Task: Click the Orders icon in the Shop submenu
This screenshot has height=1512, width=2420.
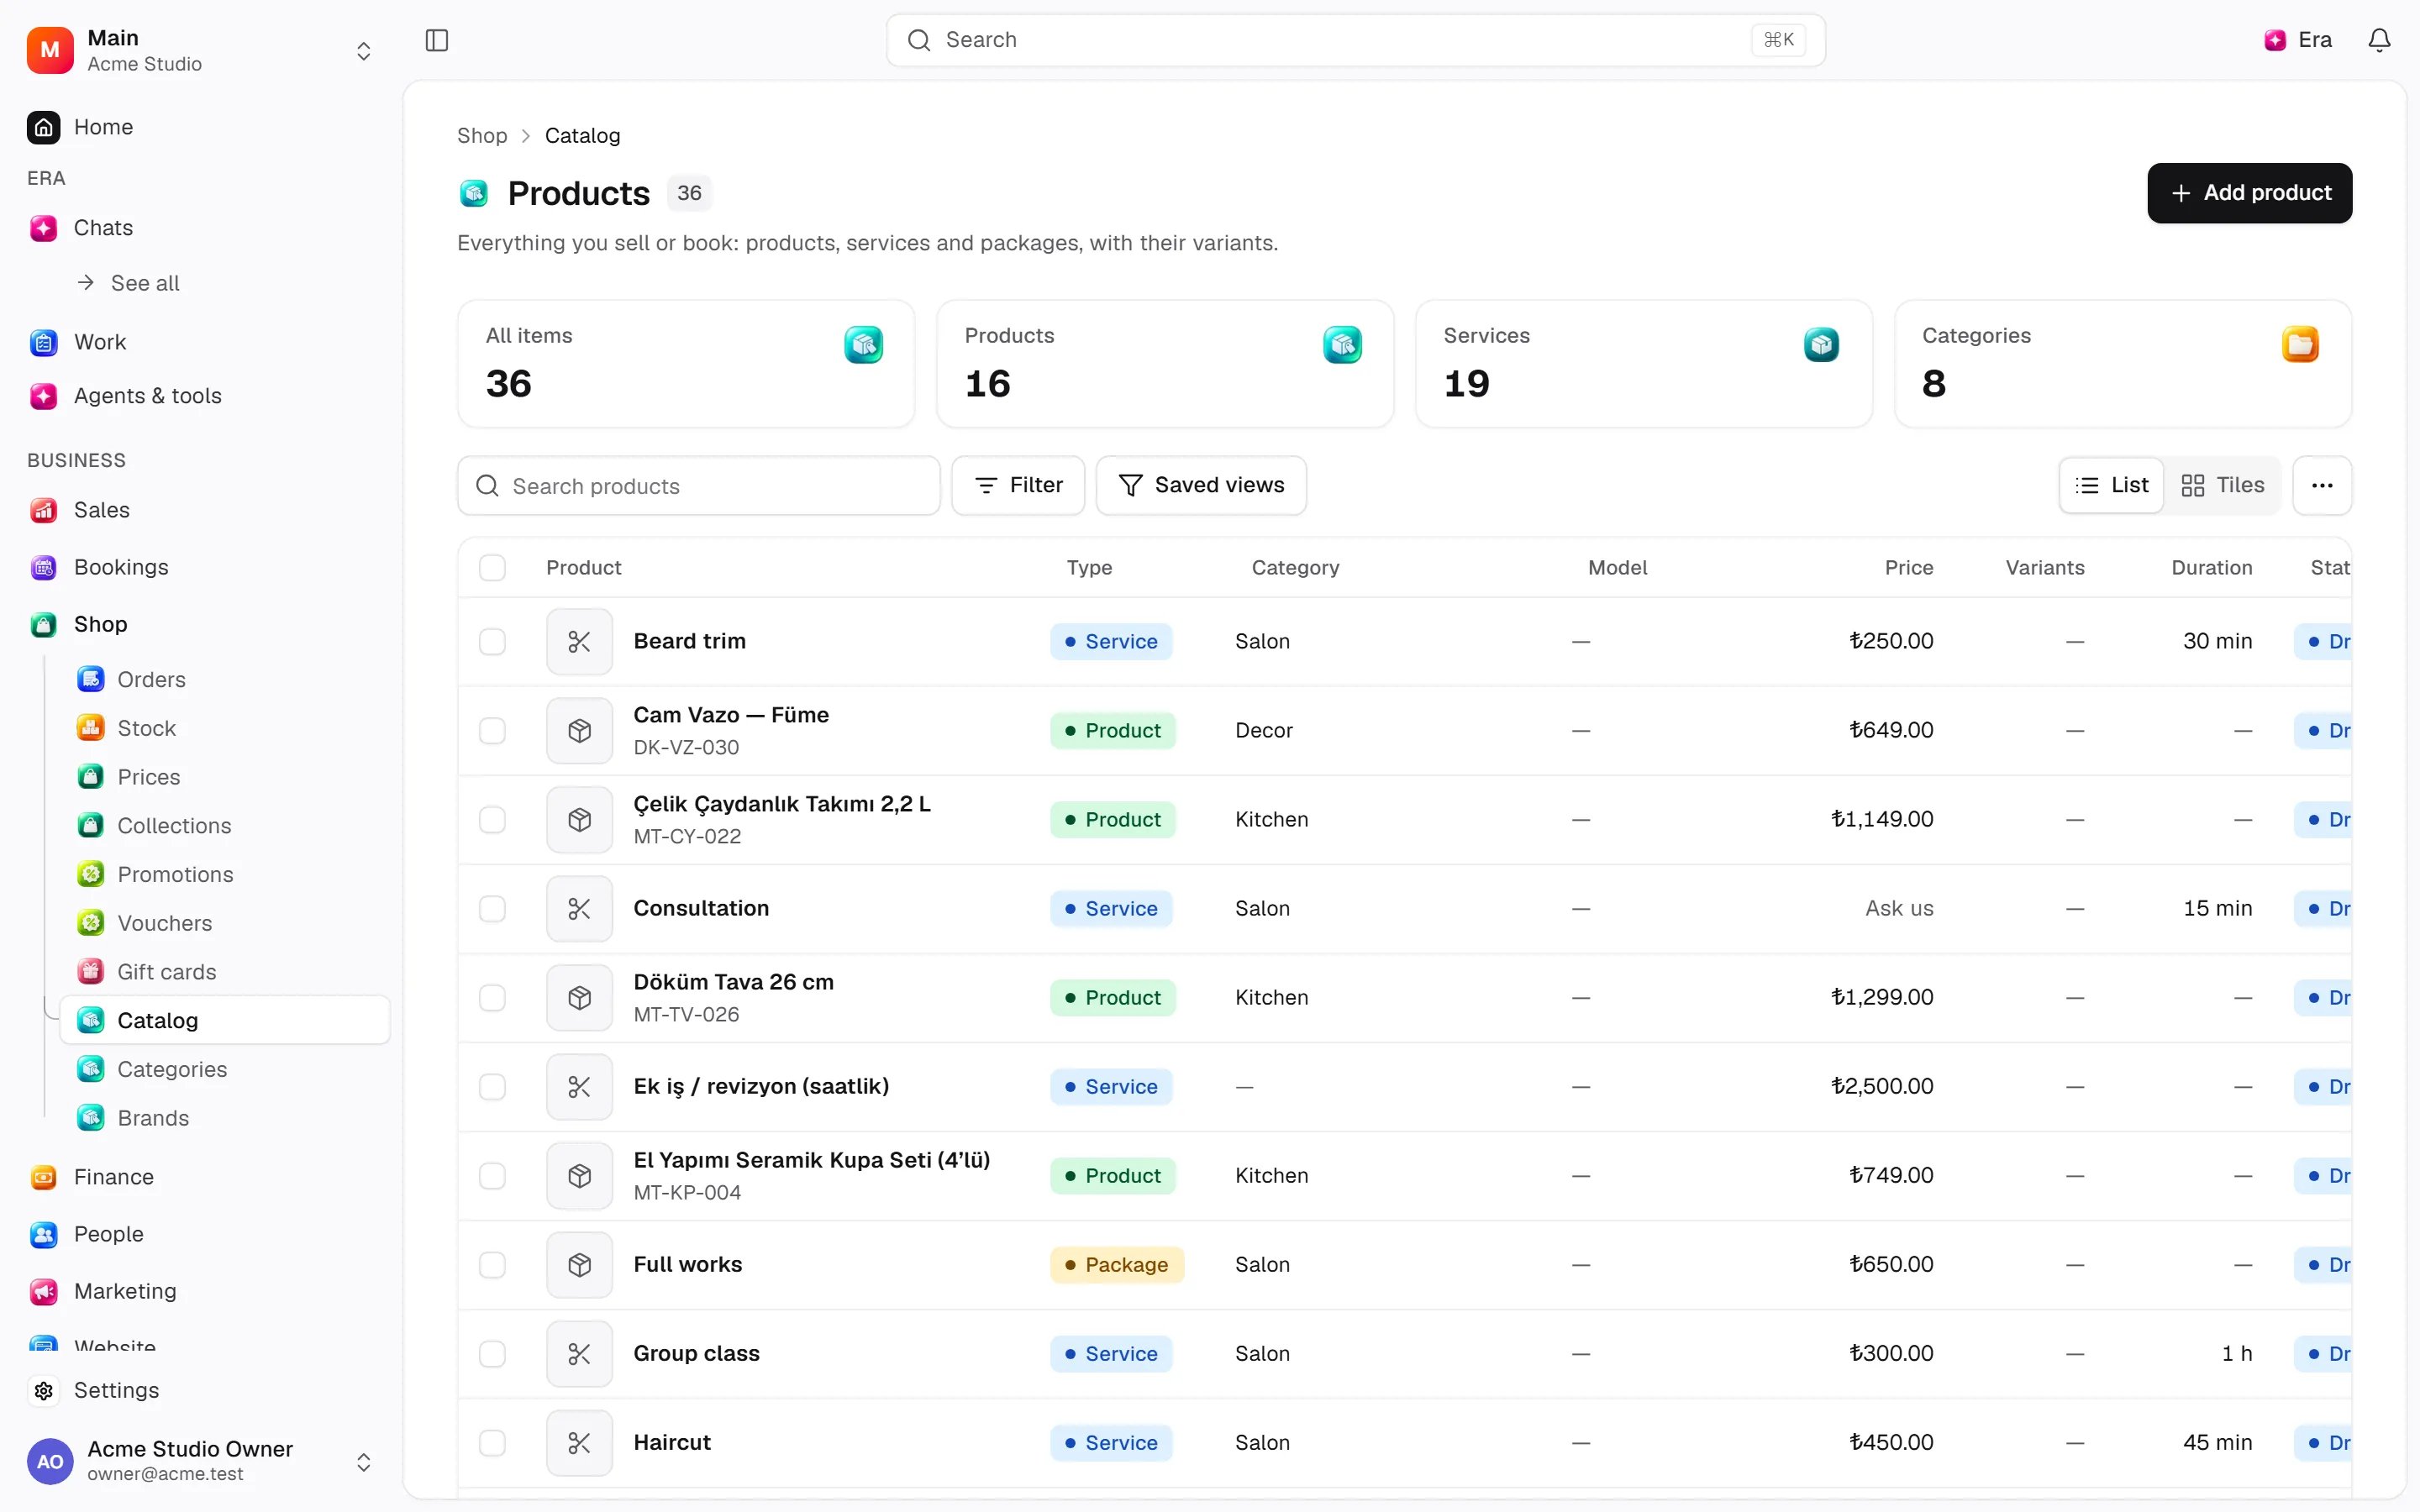Action: (x=91, y=680)
